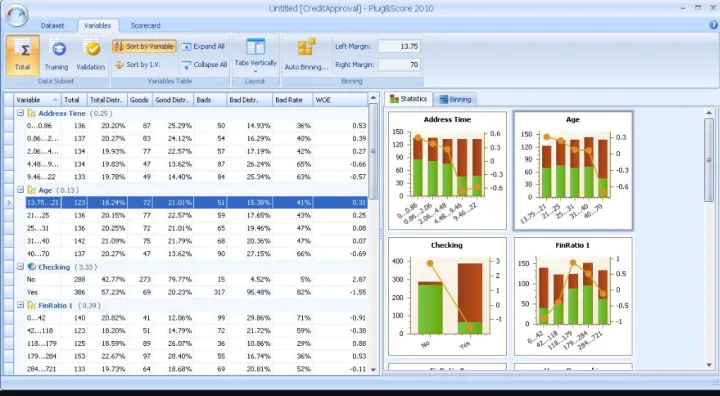This screenshot has width=720, height=396.
Task: Switch to the Binning tab
Action: click(x=456, y=99)
